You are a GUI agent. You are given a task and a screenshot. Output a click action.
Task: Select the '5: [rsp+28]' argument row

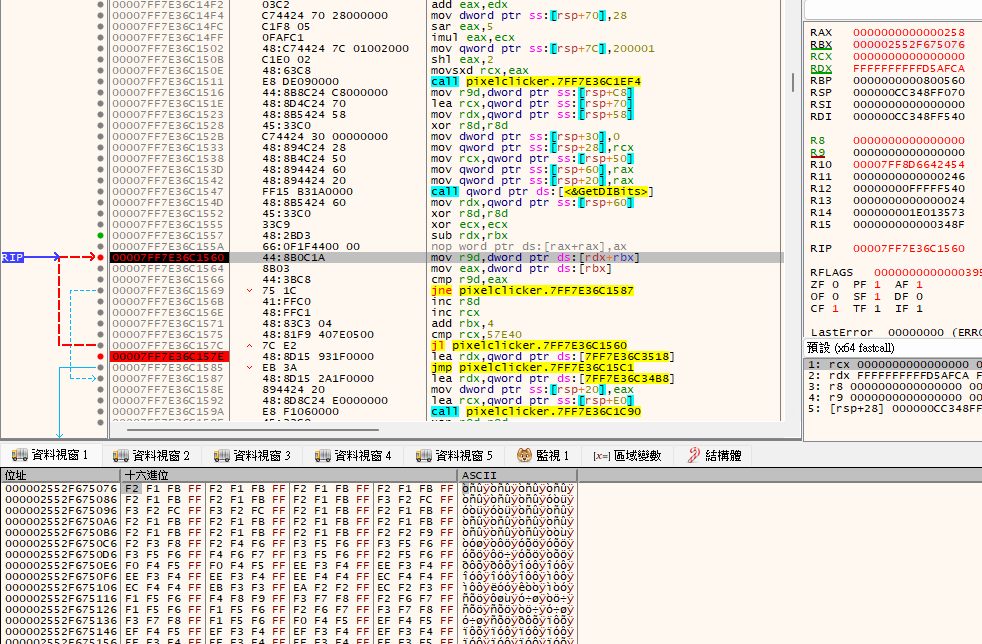pos(894,408)
